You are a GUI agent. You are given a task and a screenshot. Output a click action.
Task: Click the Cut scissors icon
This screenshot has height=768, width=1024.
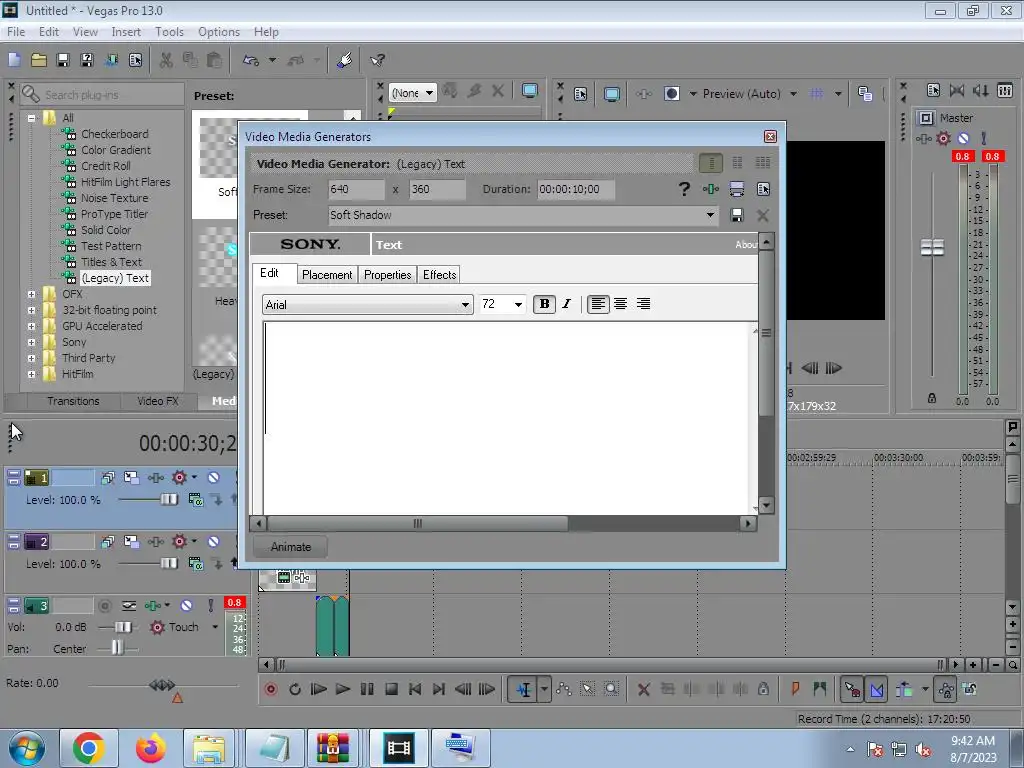[x=166, y=60]
